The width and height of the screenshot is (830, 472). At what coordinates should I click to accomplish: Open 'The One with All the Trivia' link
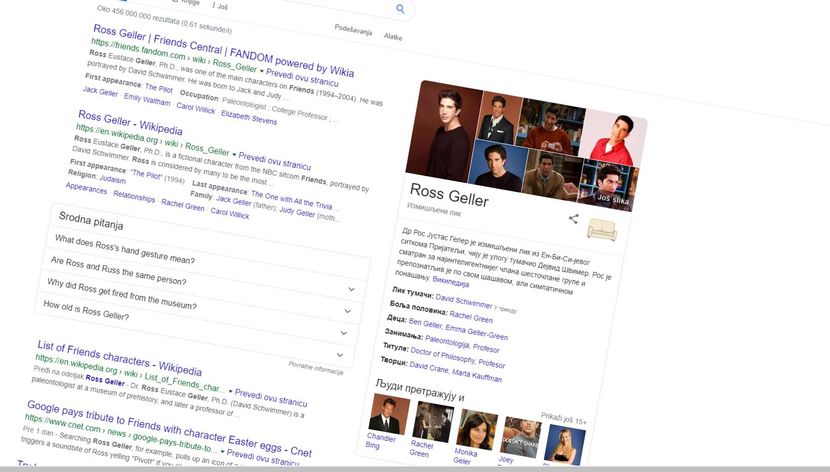click(291, 200)
